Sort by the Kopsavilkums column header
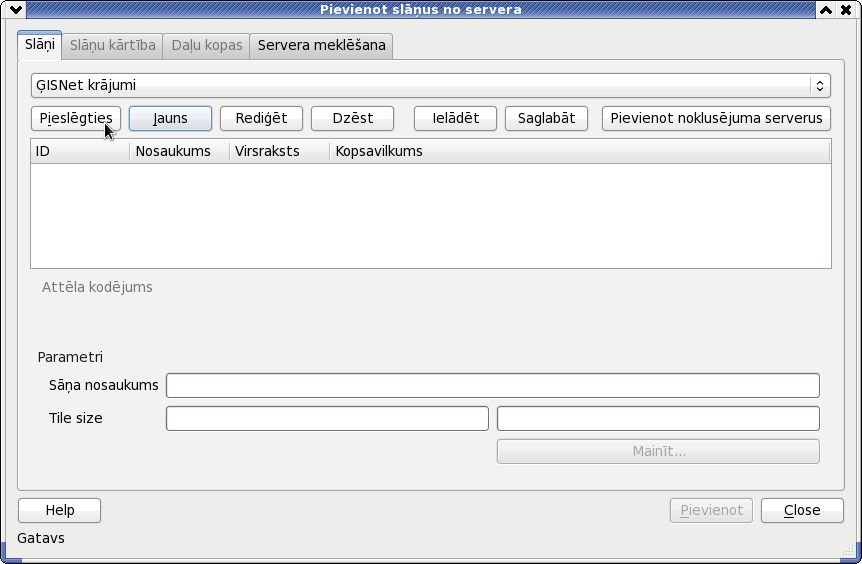862x564 pixels. (580, 151)
